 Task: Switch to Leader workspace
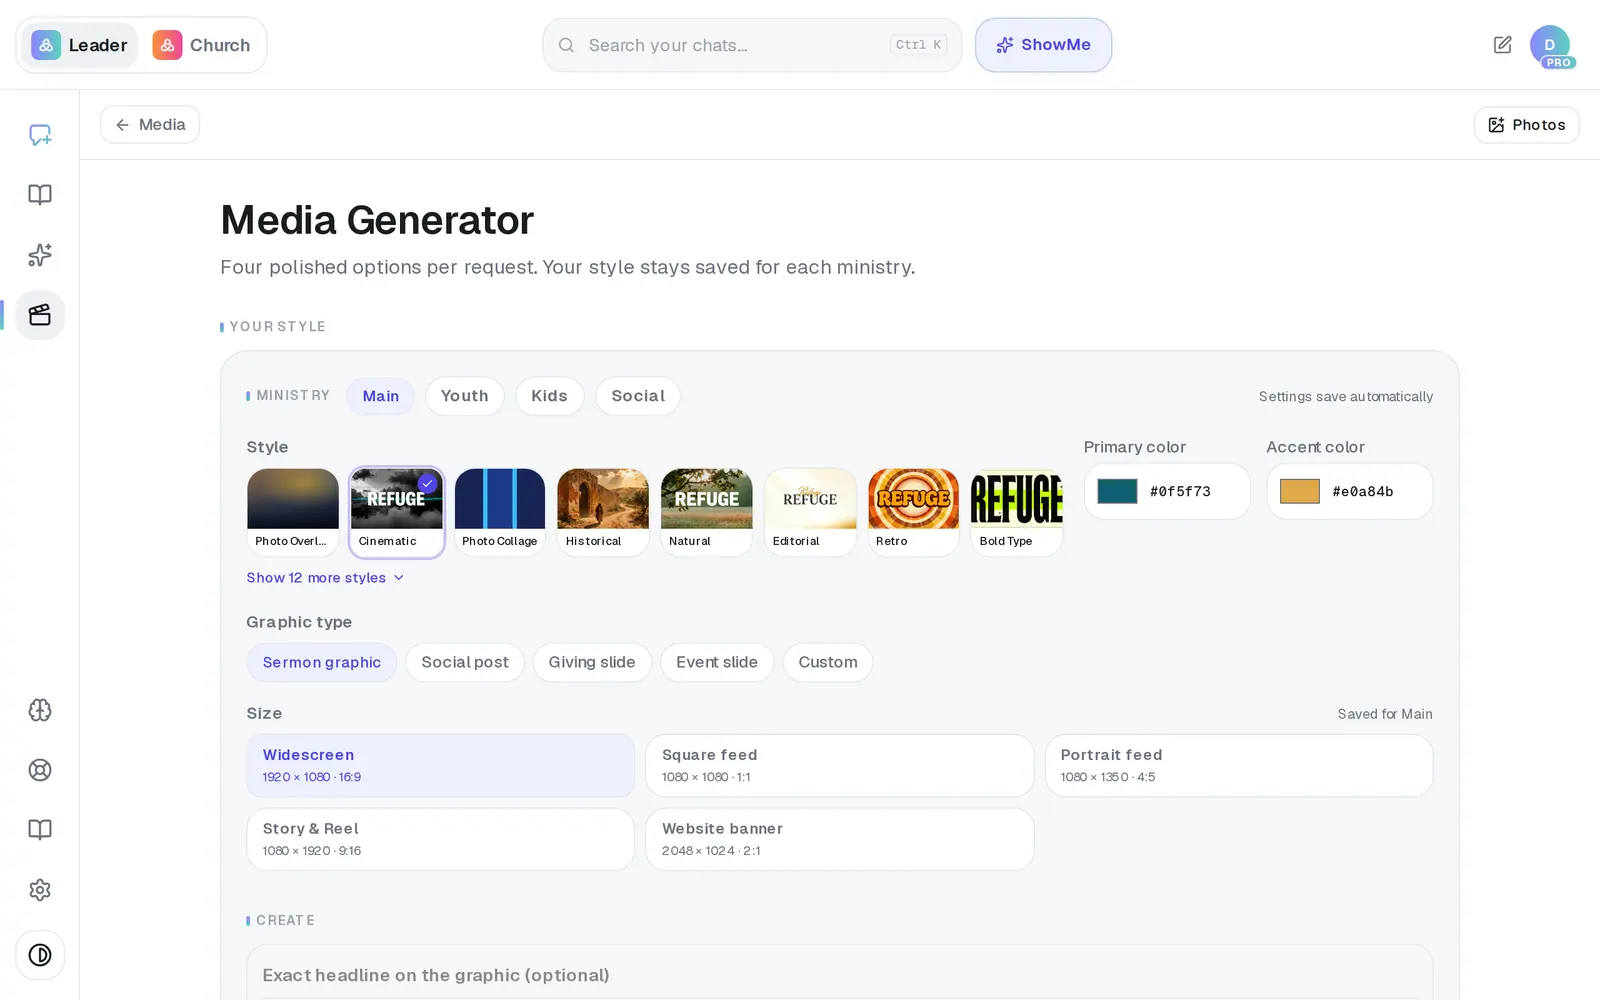tap(80, 45)
